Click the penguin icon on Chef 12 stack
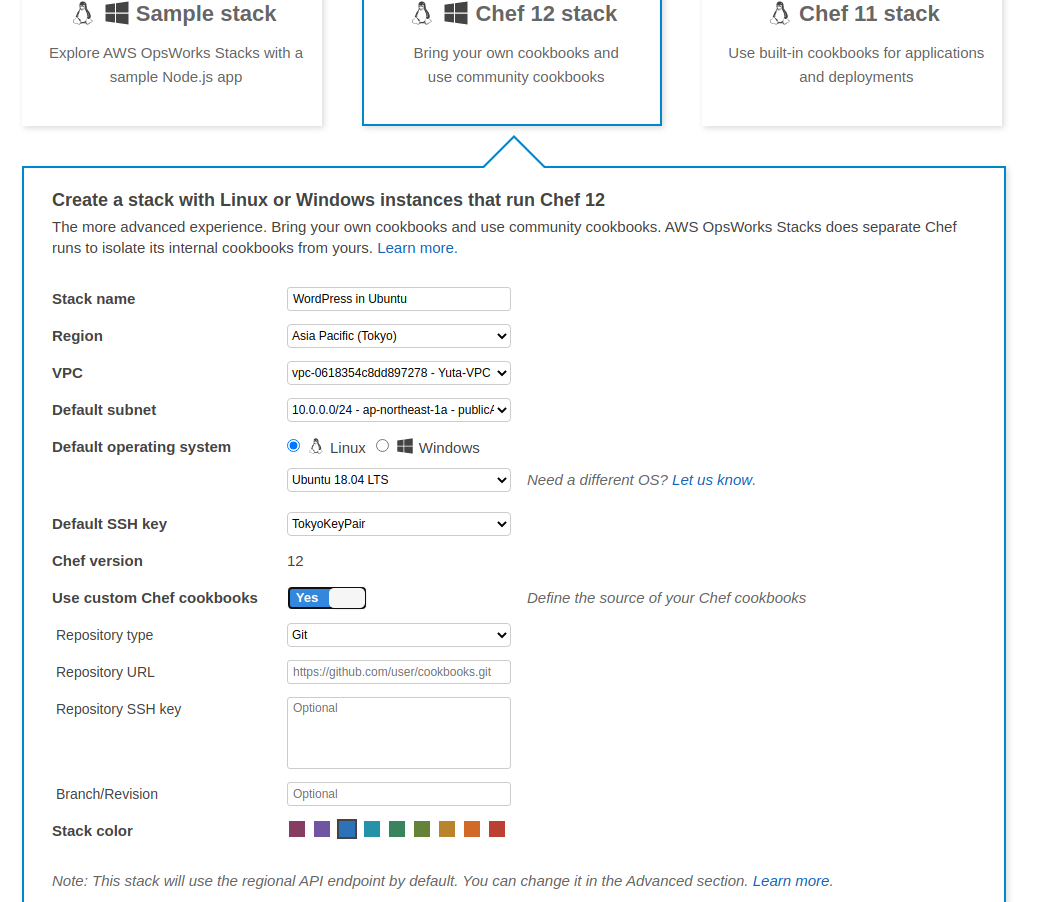Viewport: 1048px width, 902px height. [422, 13]
